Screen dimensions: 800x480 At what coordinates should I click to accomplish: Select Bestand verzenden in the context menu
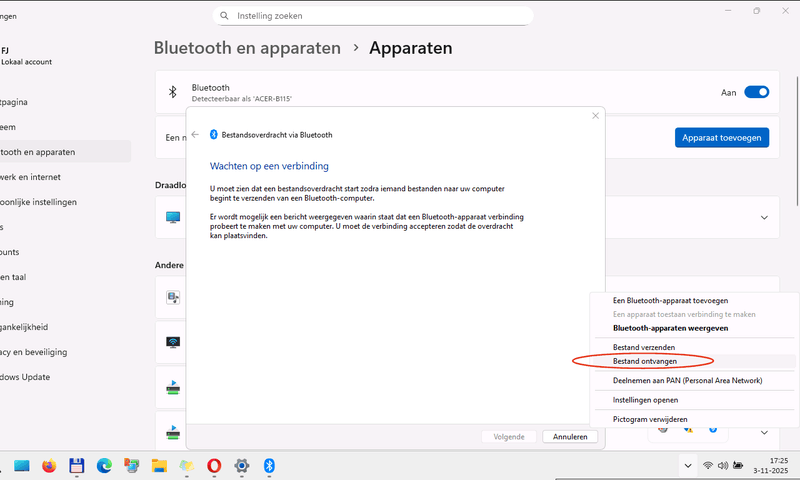click(x=643, y=347)
